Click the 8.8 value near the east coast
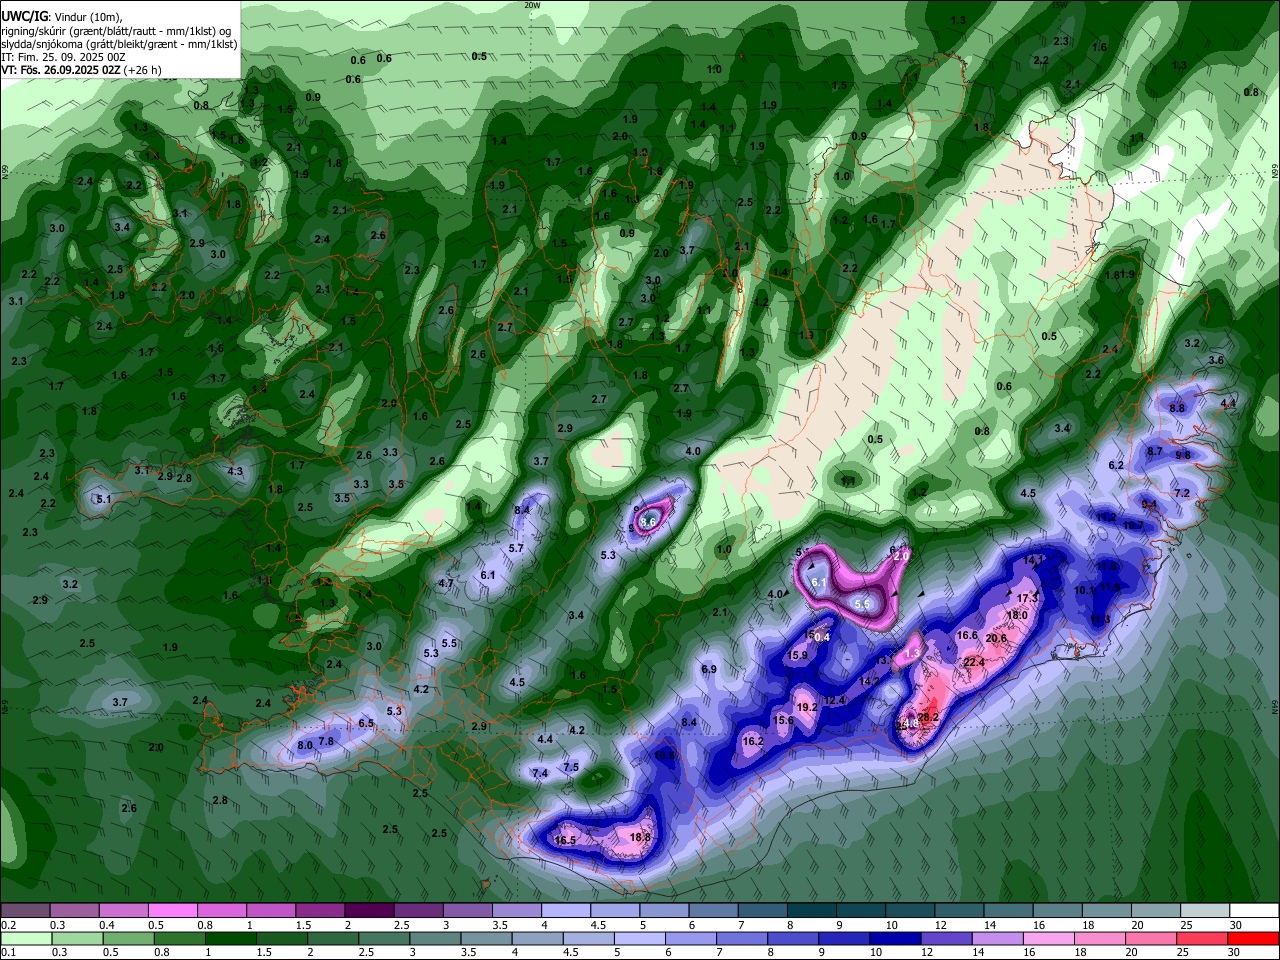 pyautogui.click(x=1177, y=408)
